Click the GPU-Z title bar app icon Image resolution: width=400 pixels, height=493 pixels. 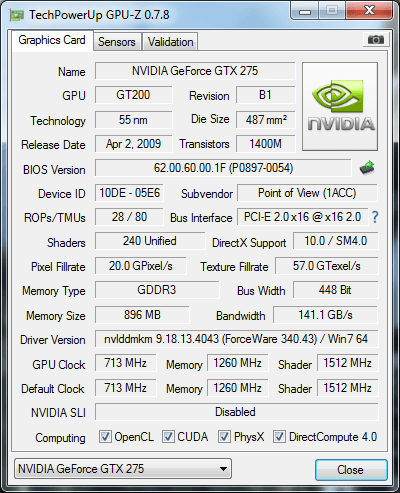(x=17, y=15)
